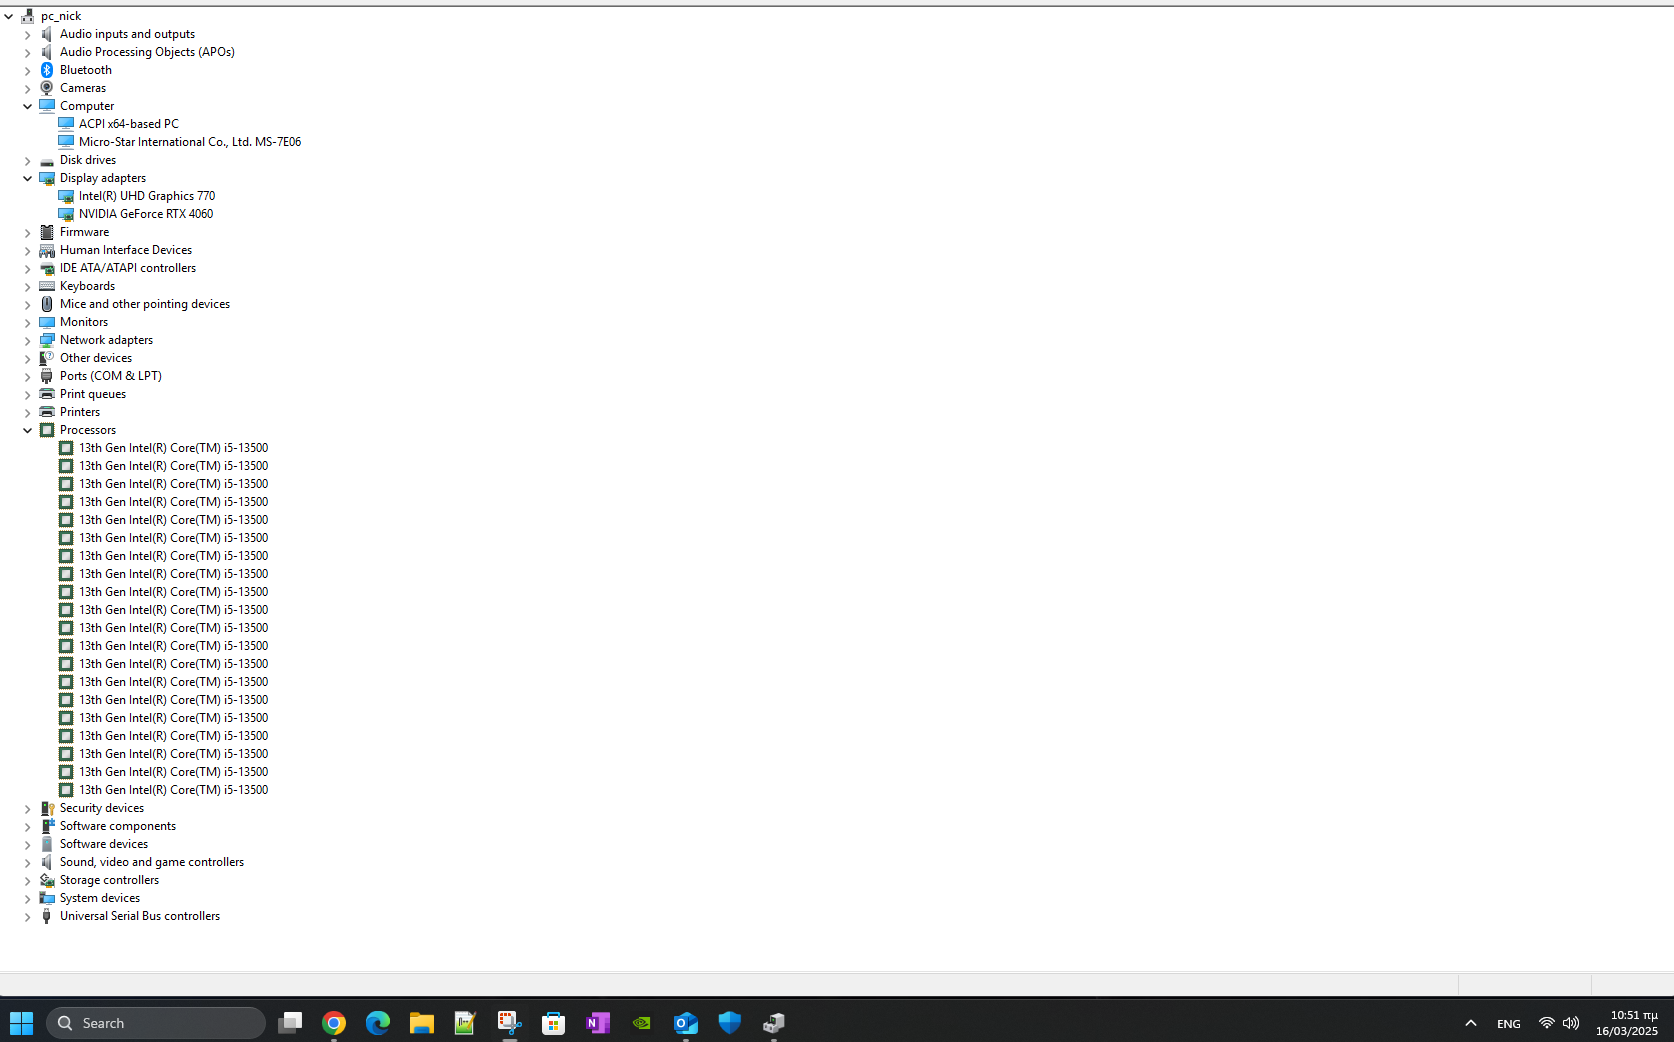The width and height of the screenshot is (1674, 1042).
Task: Click the Intel UHD Graphics 770 icon
Action: (66, 196)
